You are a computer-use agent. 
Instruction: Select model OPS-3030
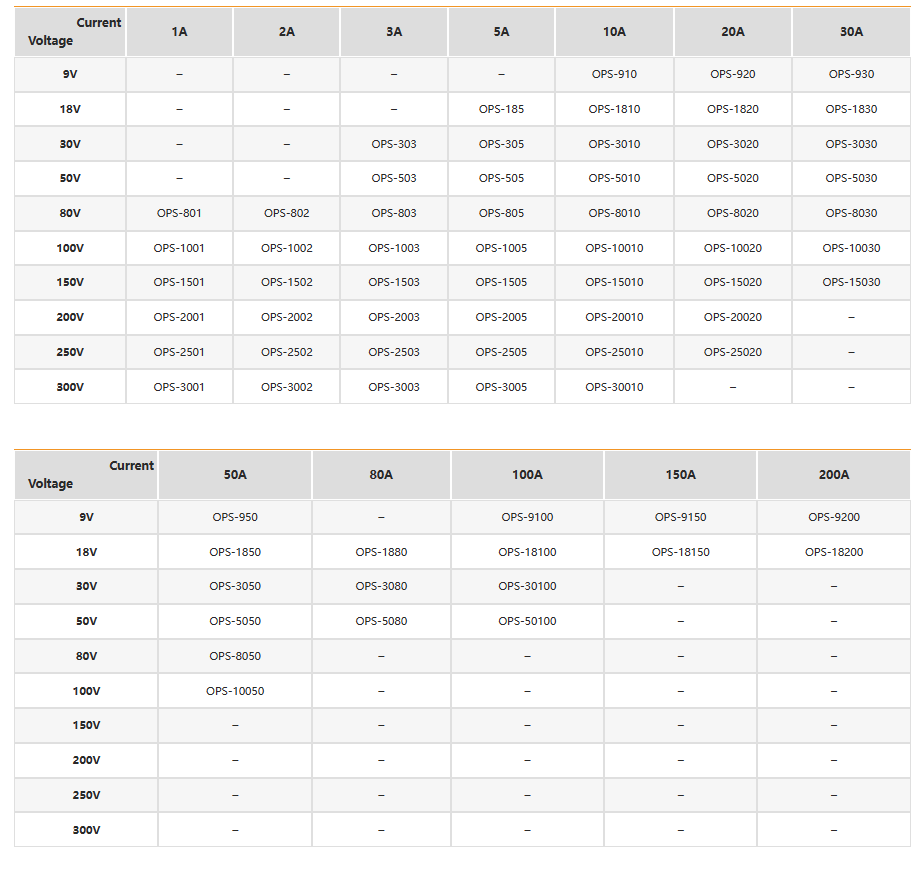point(851,144)
